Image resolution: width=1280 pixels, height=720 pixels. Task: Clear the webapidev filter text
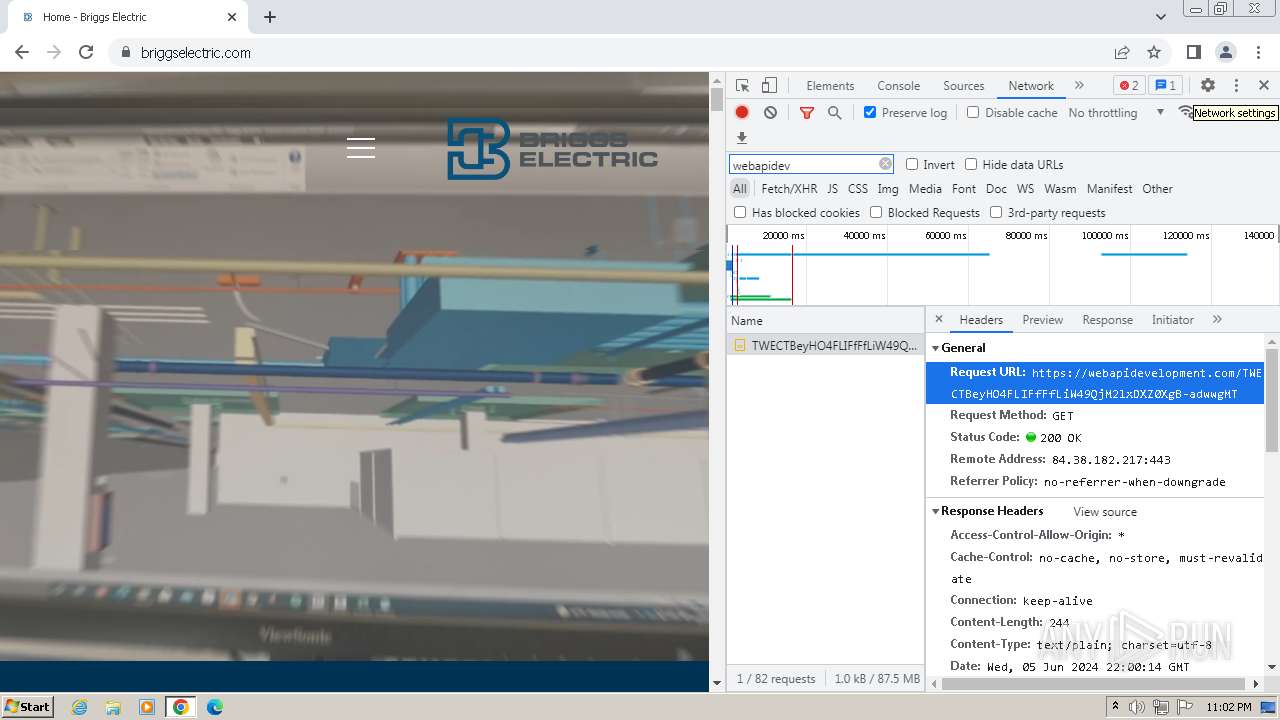(885, 164)
